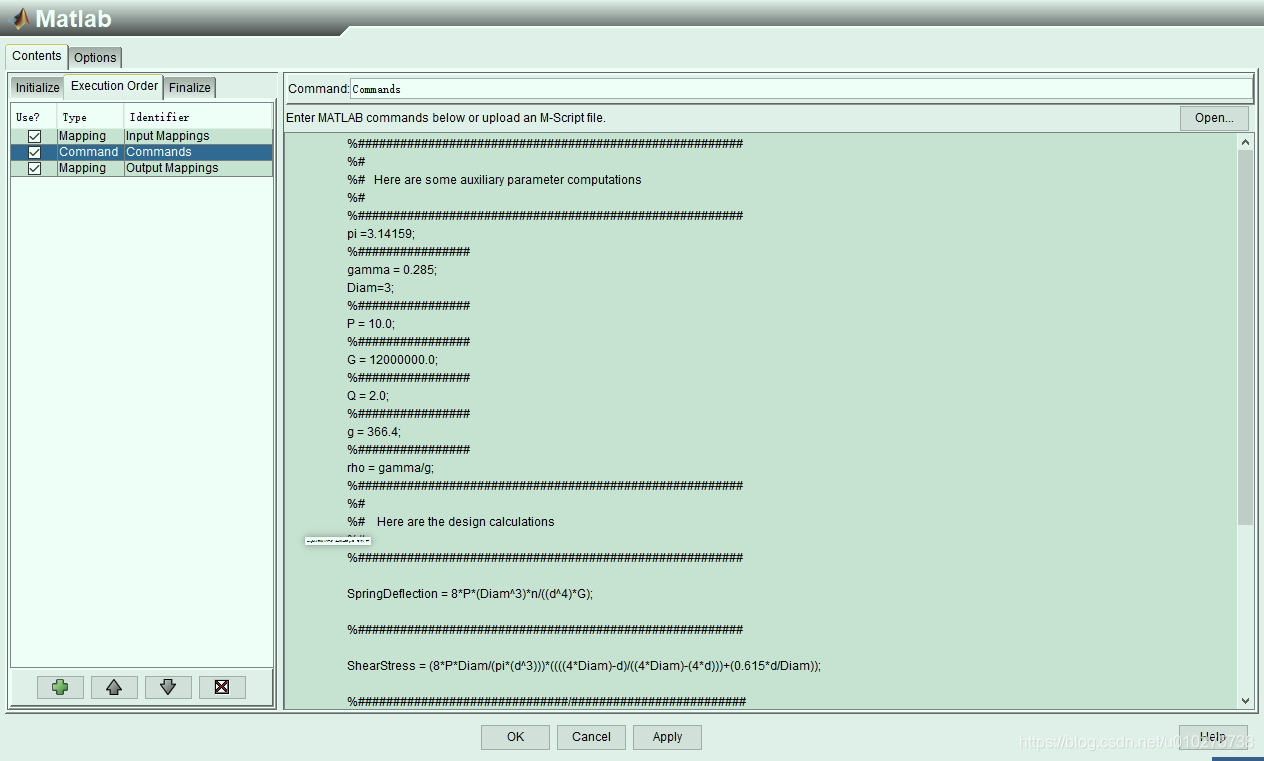Screen dimensions: 1264x761
Task: Click the Apply button
Action: [x=667, y=737]
